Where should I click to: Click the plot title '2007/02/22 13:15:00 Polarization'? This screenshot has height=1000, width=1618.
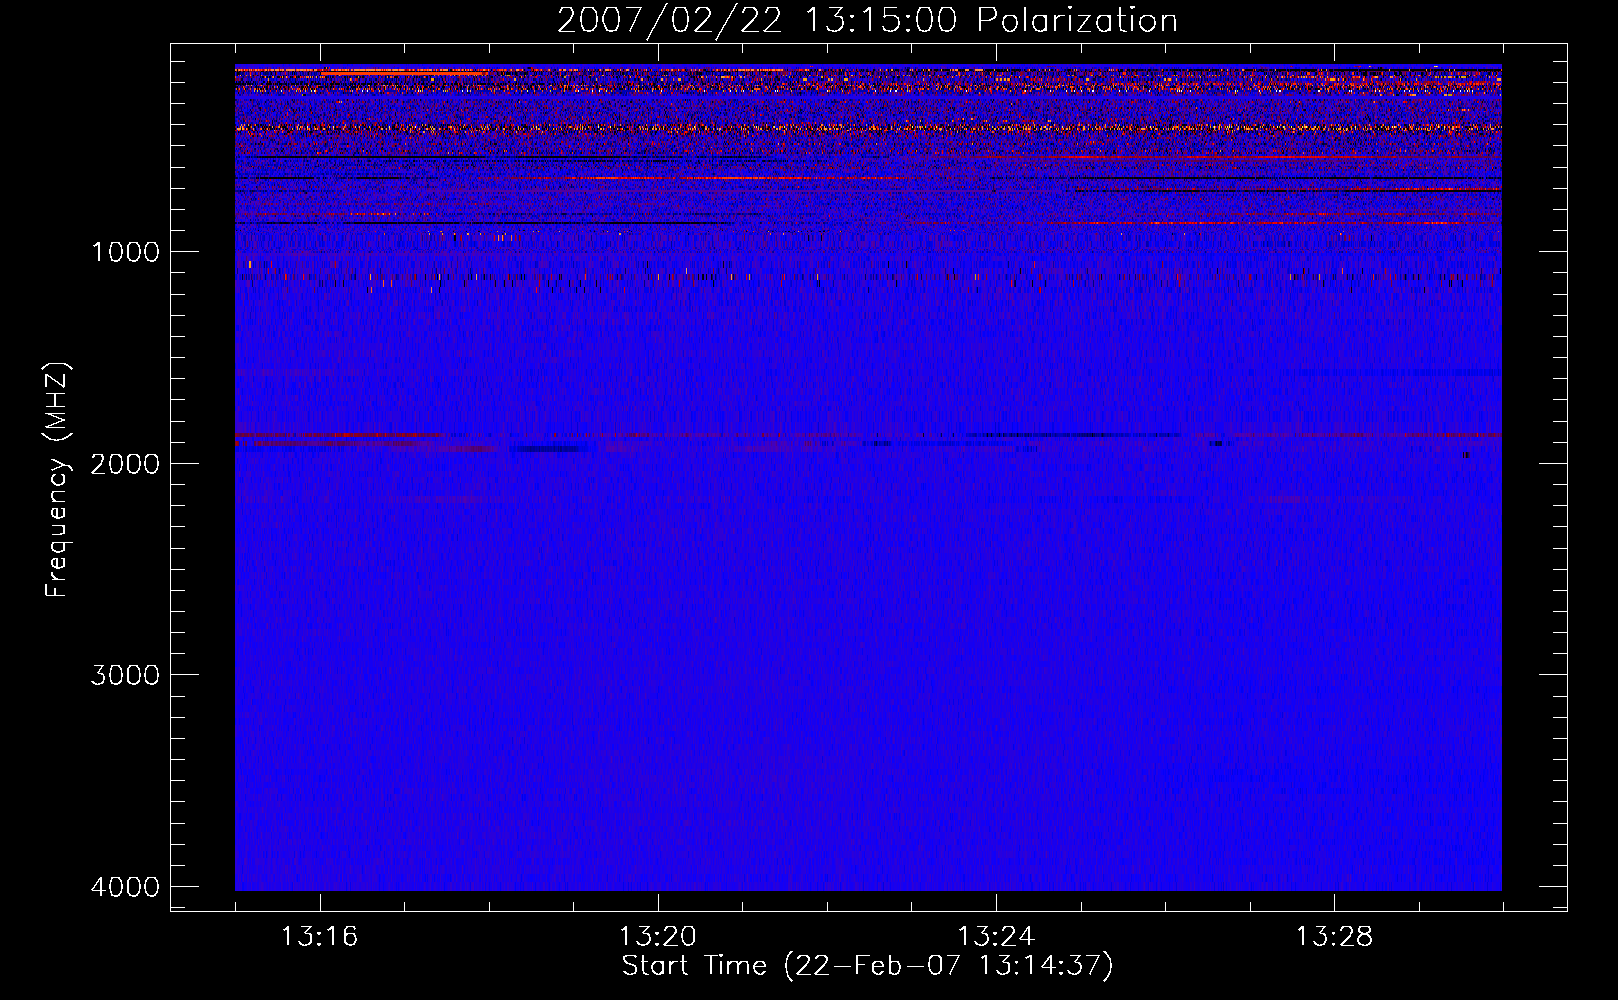point(867,21)
